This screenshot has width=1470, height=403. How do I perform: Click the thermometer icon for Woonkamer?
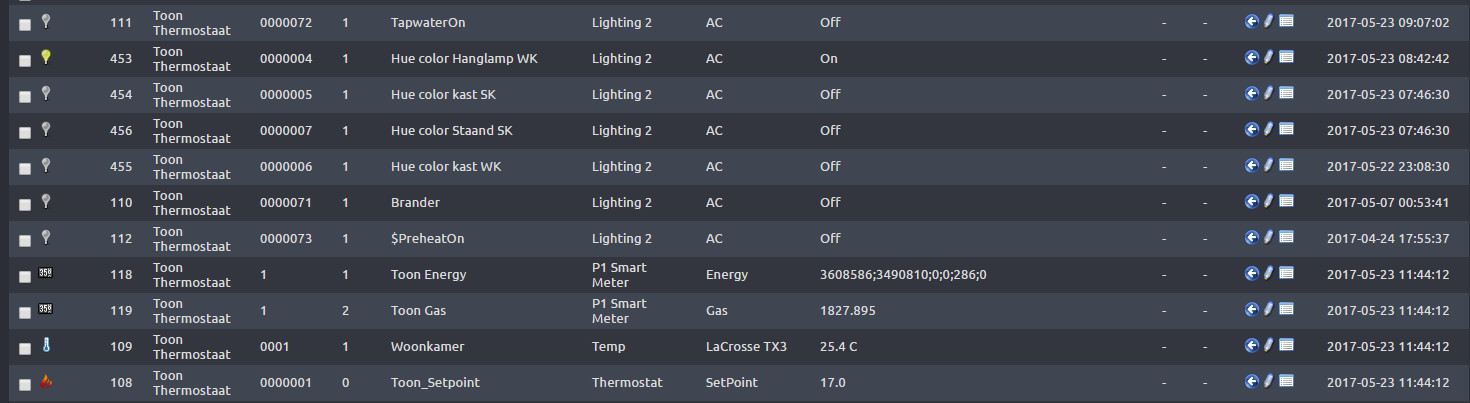(45, 345)
